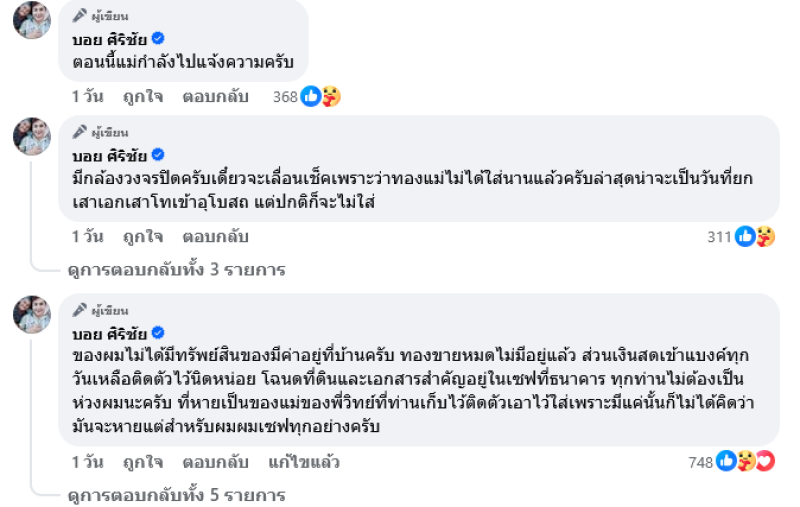Click the pencil author icon on the third comment

pyautogui.click(x=79, y=311)
